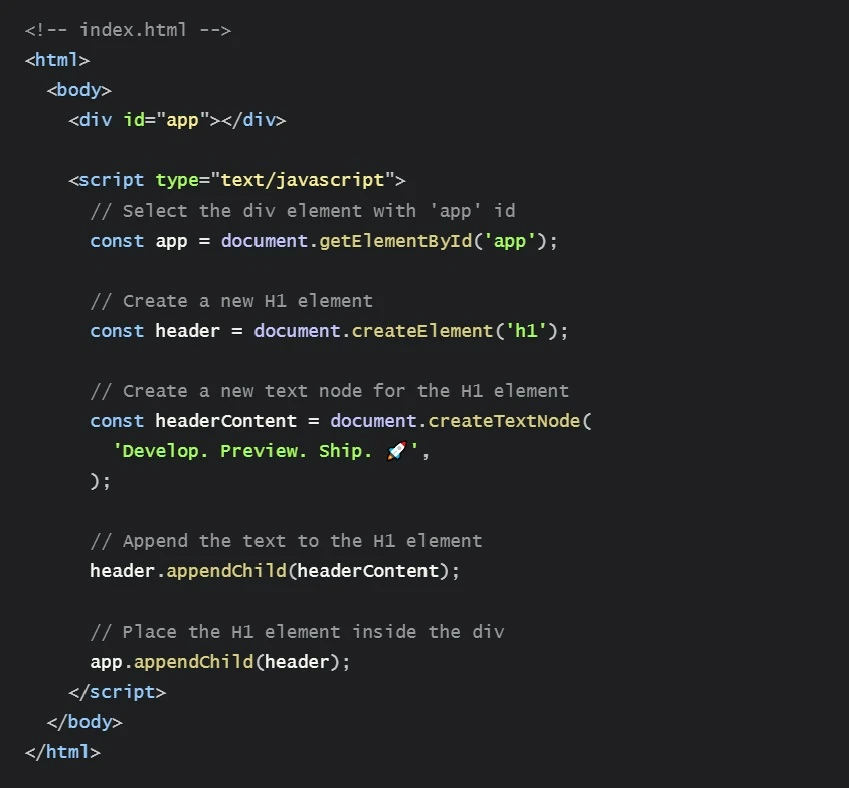Click the headerContent variable declaration
This screenshot has height=788, width=849.
point(226,421)
